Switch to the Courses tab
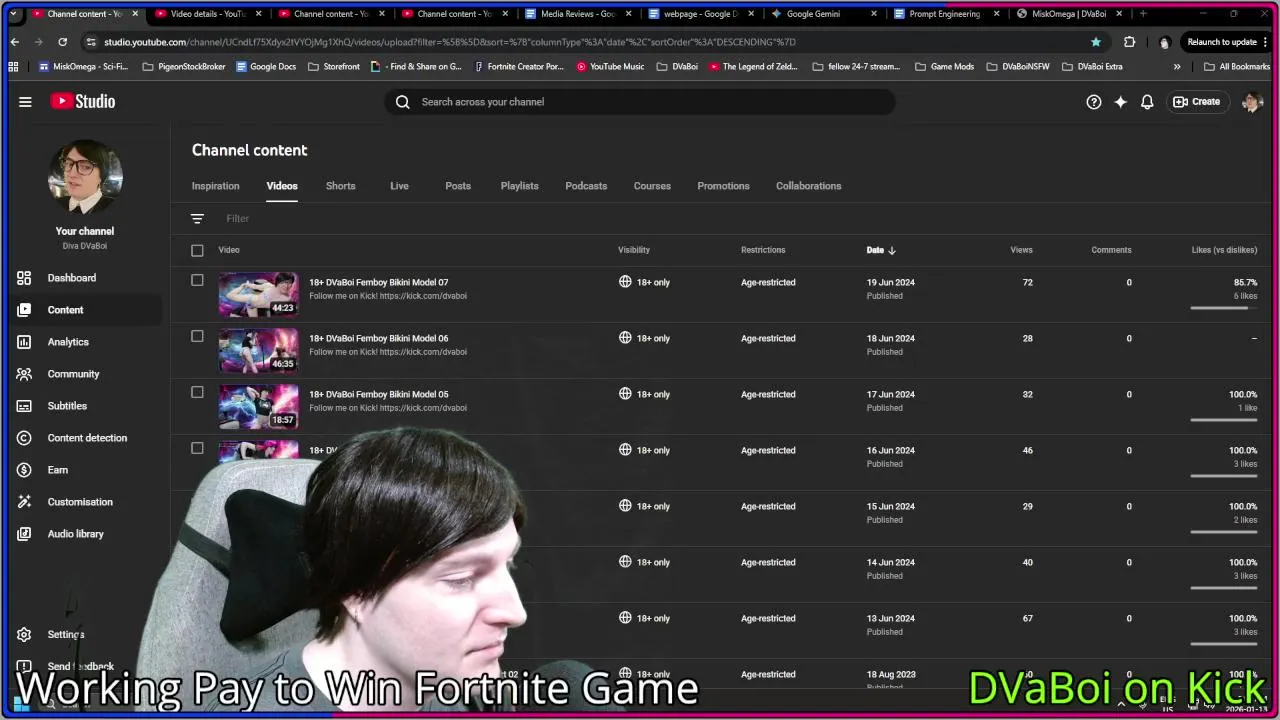Image resolution: width=1280 pixels, height=720 pixels. point(652,186)
